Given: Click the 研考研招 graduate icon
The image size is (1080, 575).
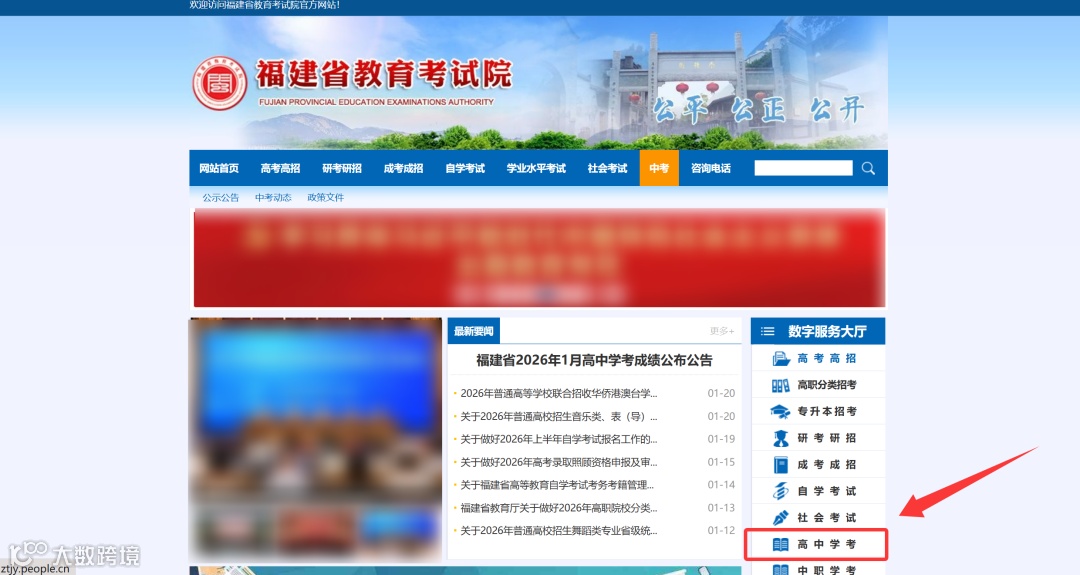Looking at the screenshot, I should pyautogui.click(x=780, y=438).
